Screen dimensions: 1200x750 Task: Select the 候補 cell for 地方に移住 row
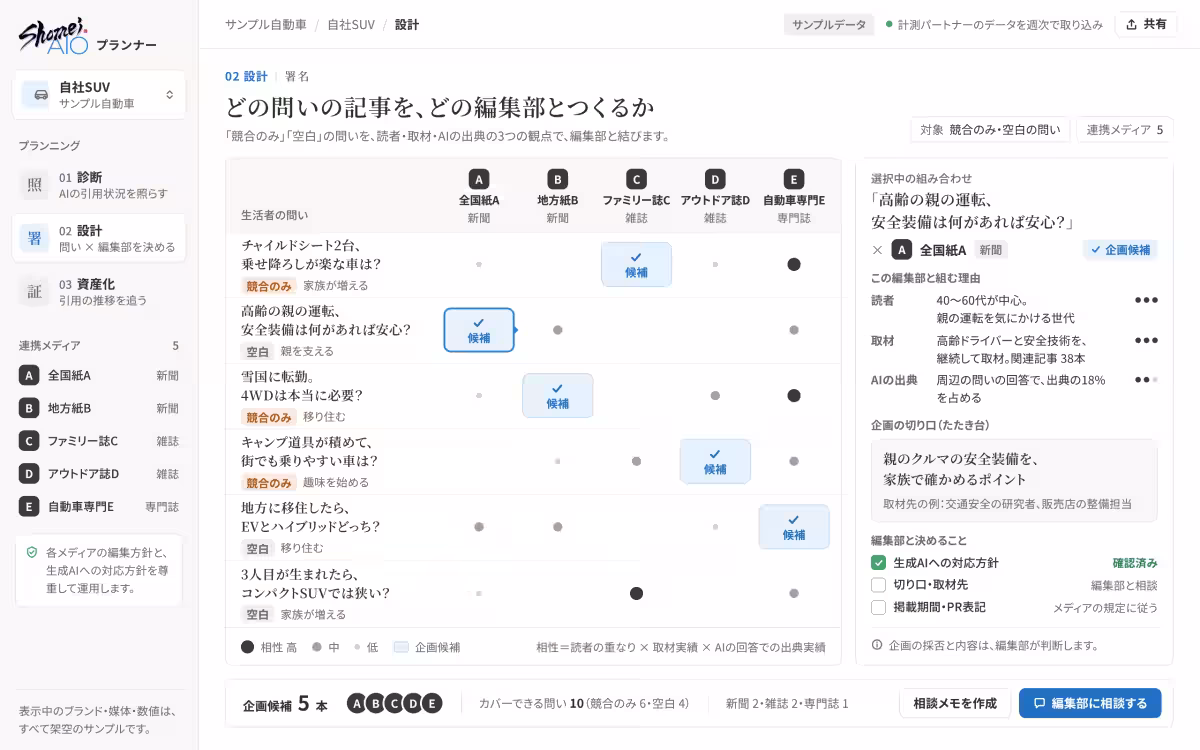[794, 527]
